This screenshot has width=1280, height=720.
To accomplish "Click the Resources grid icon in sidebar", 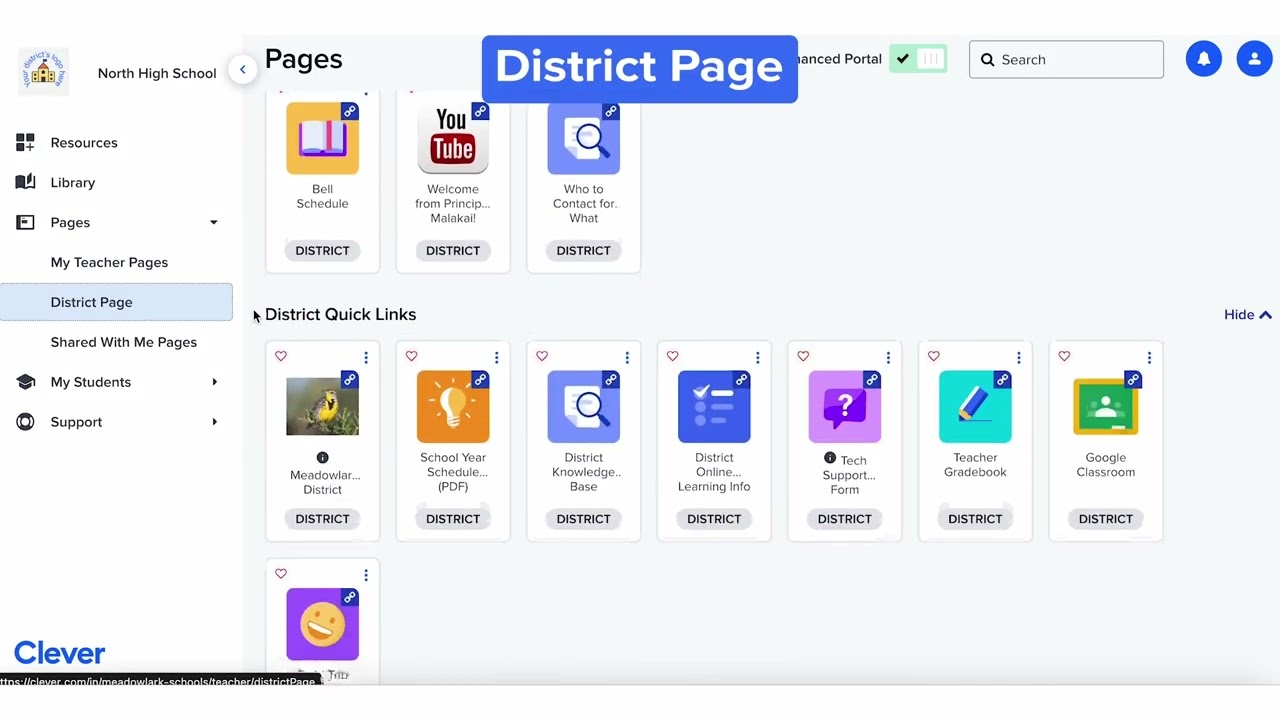I will tap(25, 142).
